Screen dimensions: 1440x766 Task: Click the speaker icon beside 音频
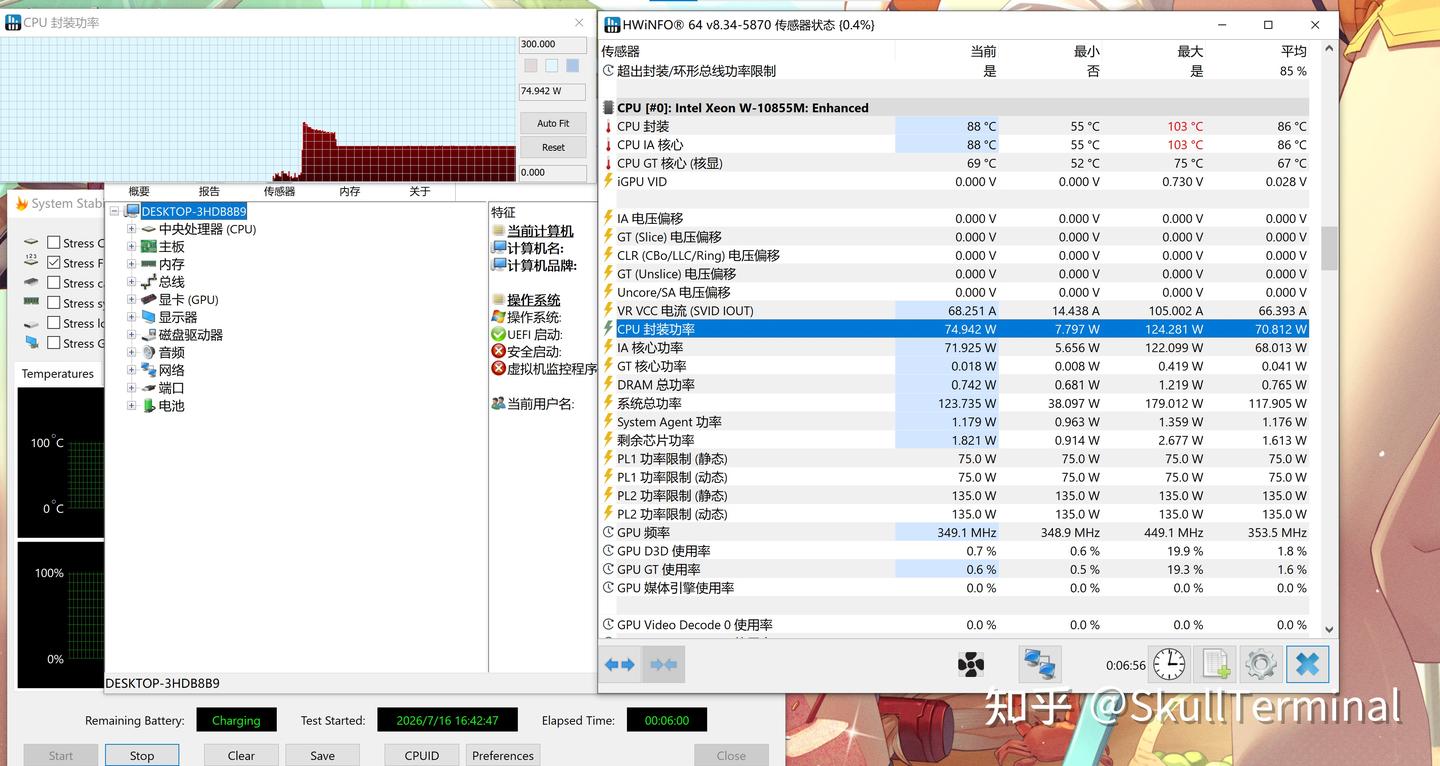(x=148, y=352)
